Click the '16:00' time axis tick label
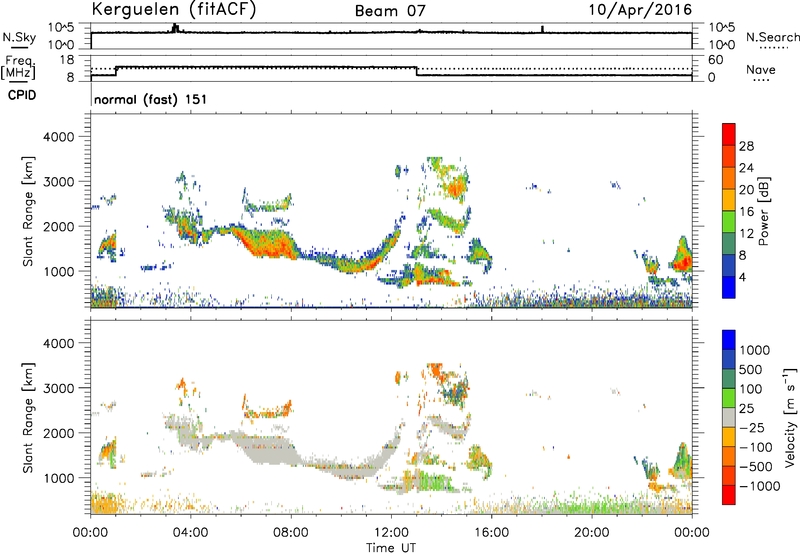The width and height of the screenshot is (800, 554). [x=492, y=533]
